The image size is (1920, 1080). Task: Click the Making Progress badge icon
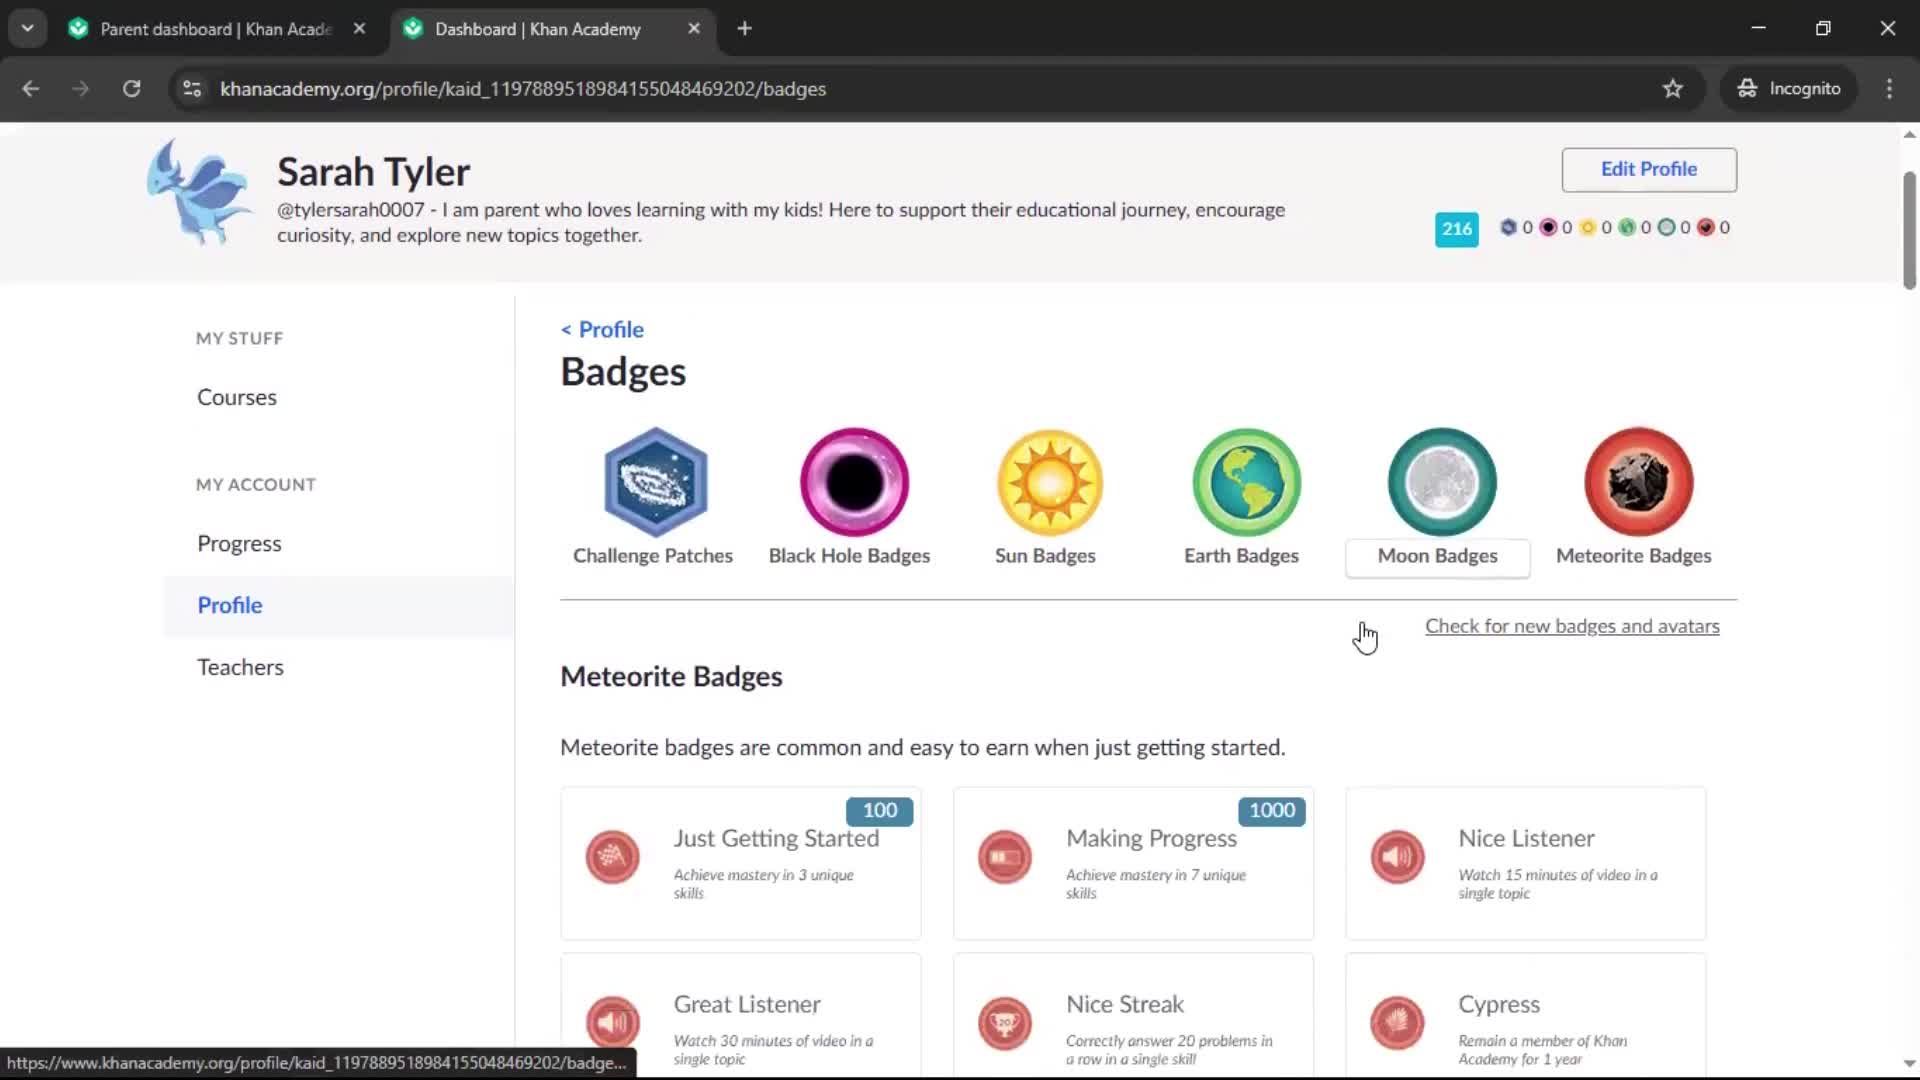tap(1005, 857)
